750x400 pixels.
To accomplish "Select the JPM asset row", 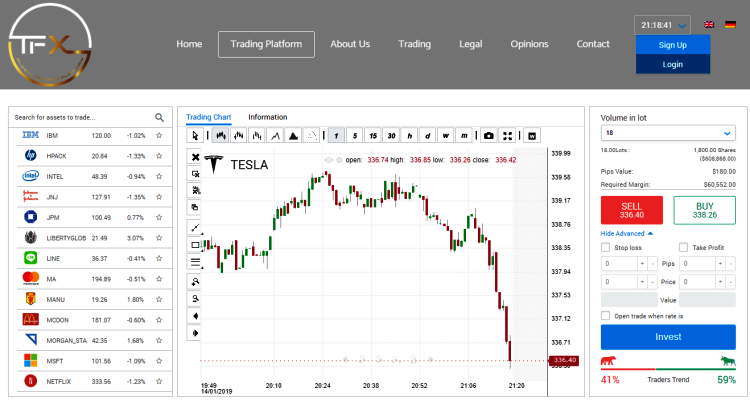I will coord(95,218).
